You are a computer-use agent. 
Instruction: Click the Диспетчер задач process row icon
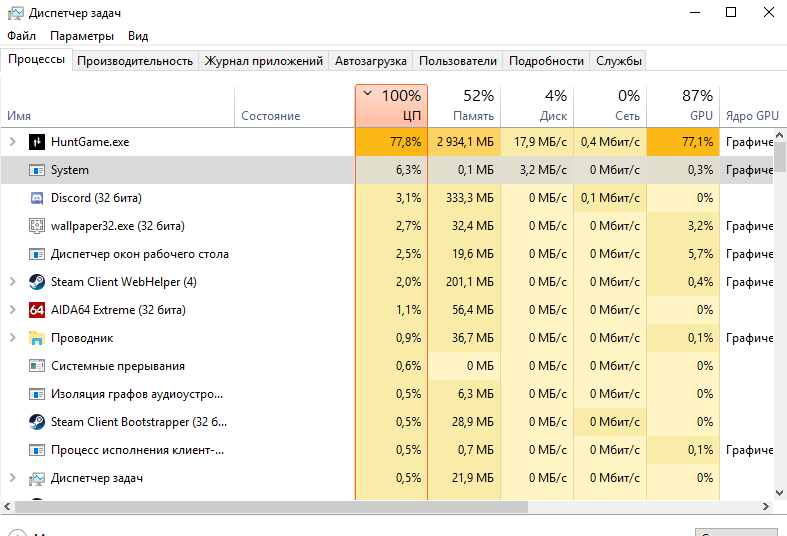[37, 478]
